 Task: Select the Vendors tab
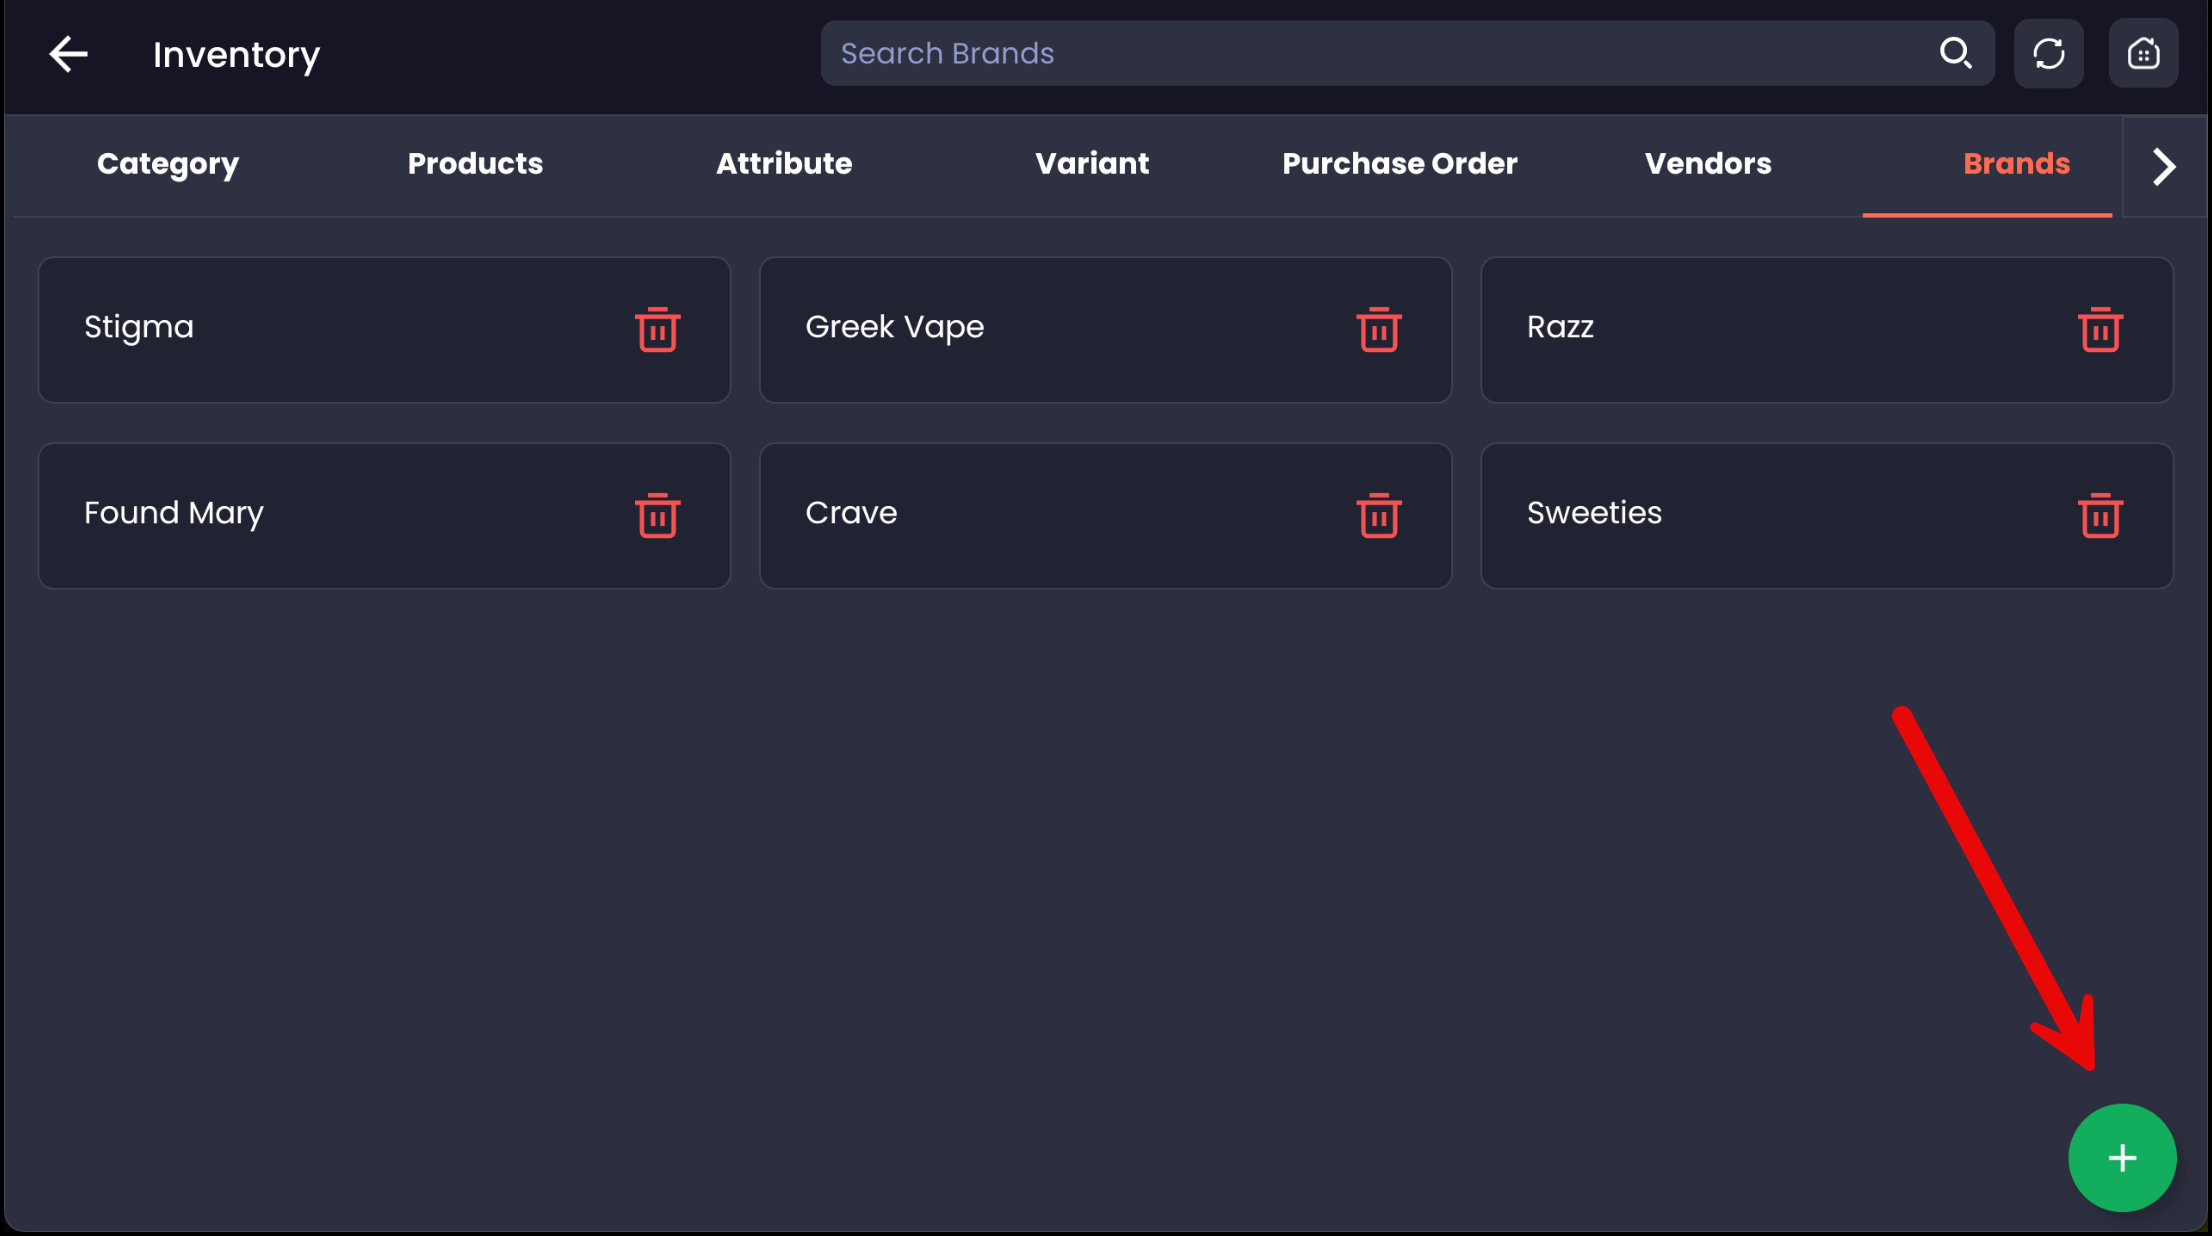pyautogui.click(x=1708, y=164)
